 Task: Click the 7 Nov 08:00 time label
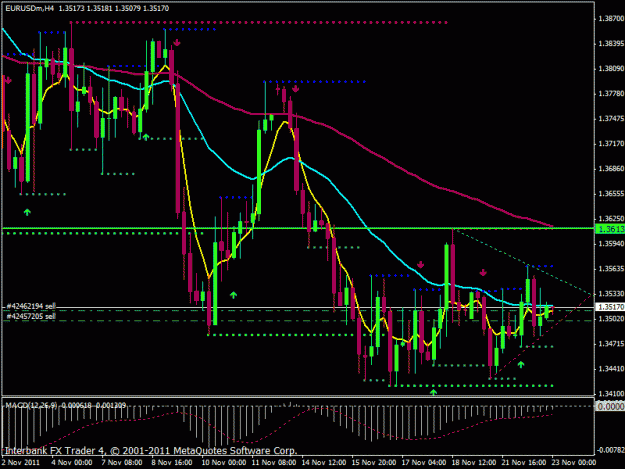pyautogui.click(x=122, y=462)
